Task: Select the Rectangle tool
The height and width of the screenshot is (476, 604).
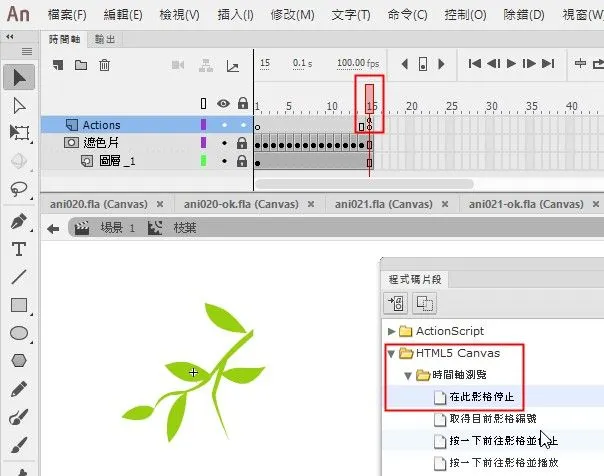Action: click(19, 305)
